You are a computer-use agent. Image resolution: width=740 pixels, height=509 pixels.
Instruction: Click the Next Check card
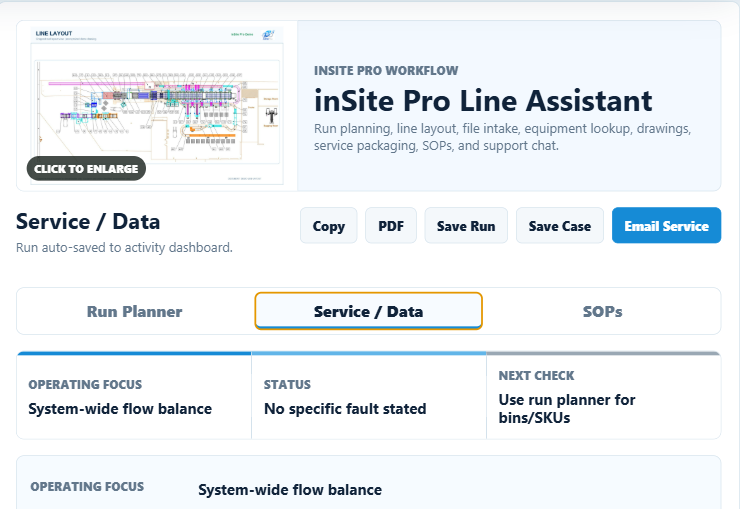604,396
